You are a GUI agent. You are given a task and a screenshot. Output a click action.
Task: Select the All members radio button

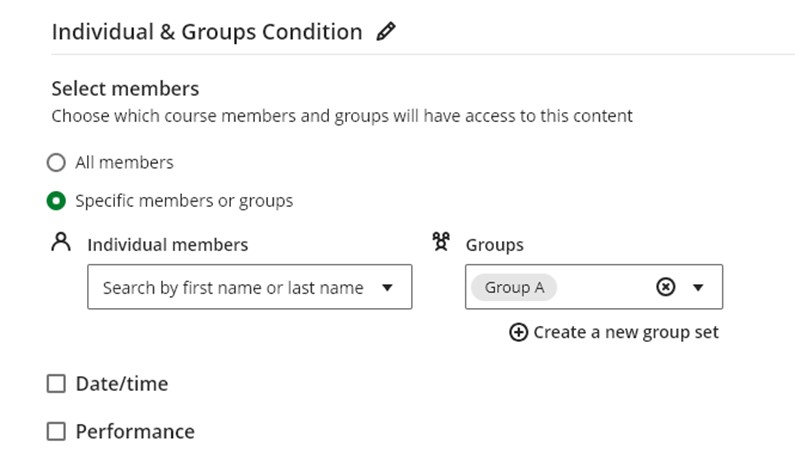click(x=56, y=163)
